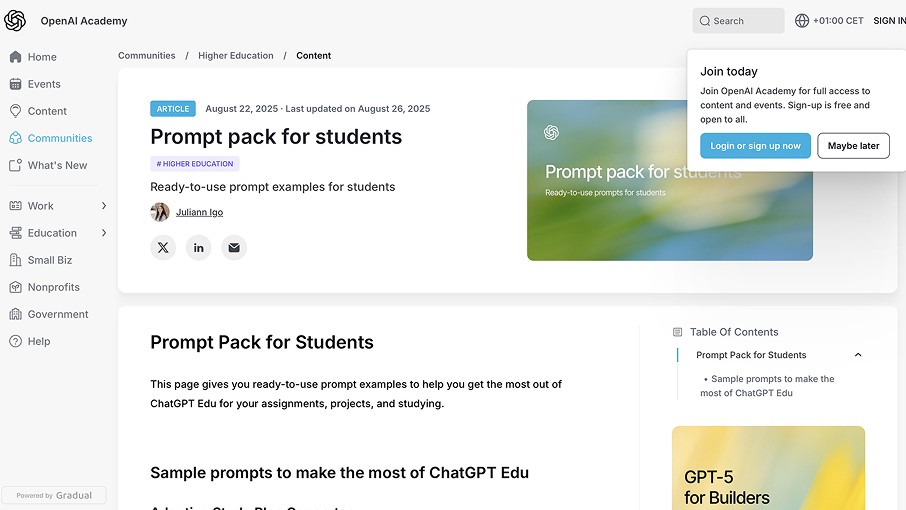Click SIGN IN in the header
Viewport: 906px width, 510px height.
click(889, 21)
